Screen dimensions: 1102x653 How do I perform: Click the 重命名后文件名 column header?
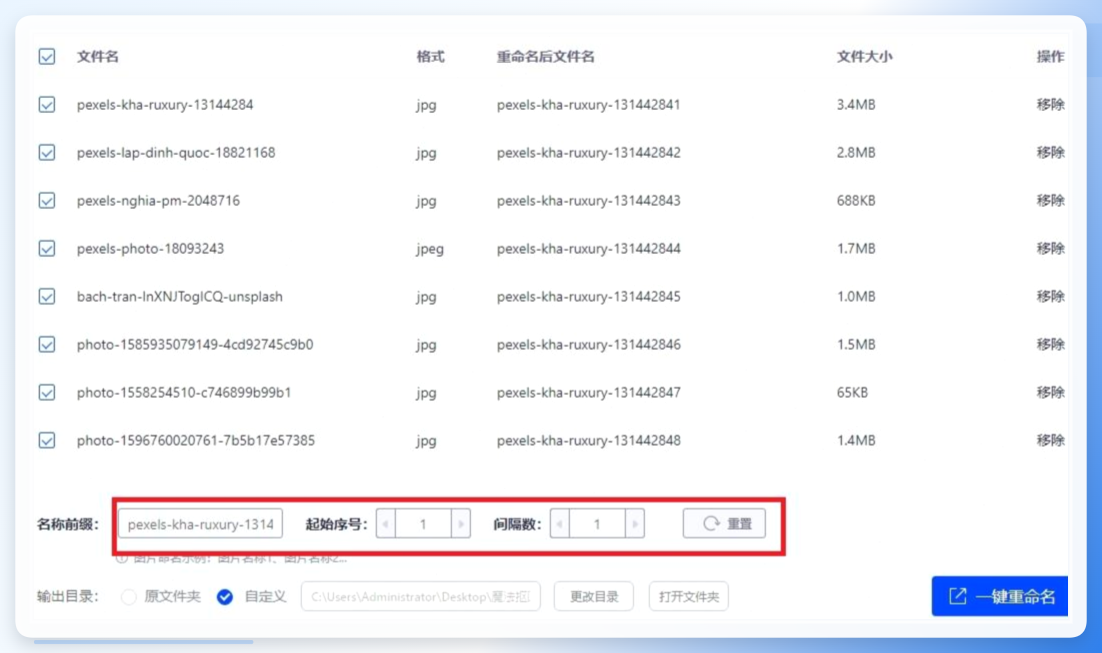pyautogui.click(x=545, y=56)
